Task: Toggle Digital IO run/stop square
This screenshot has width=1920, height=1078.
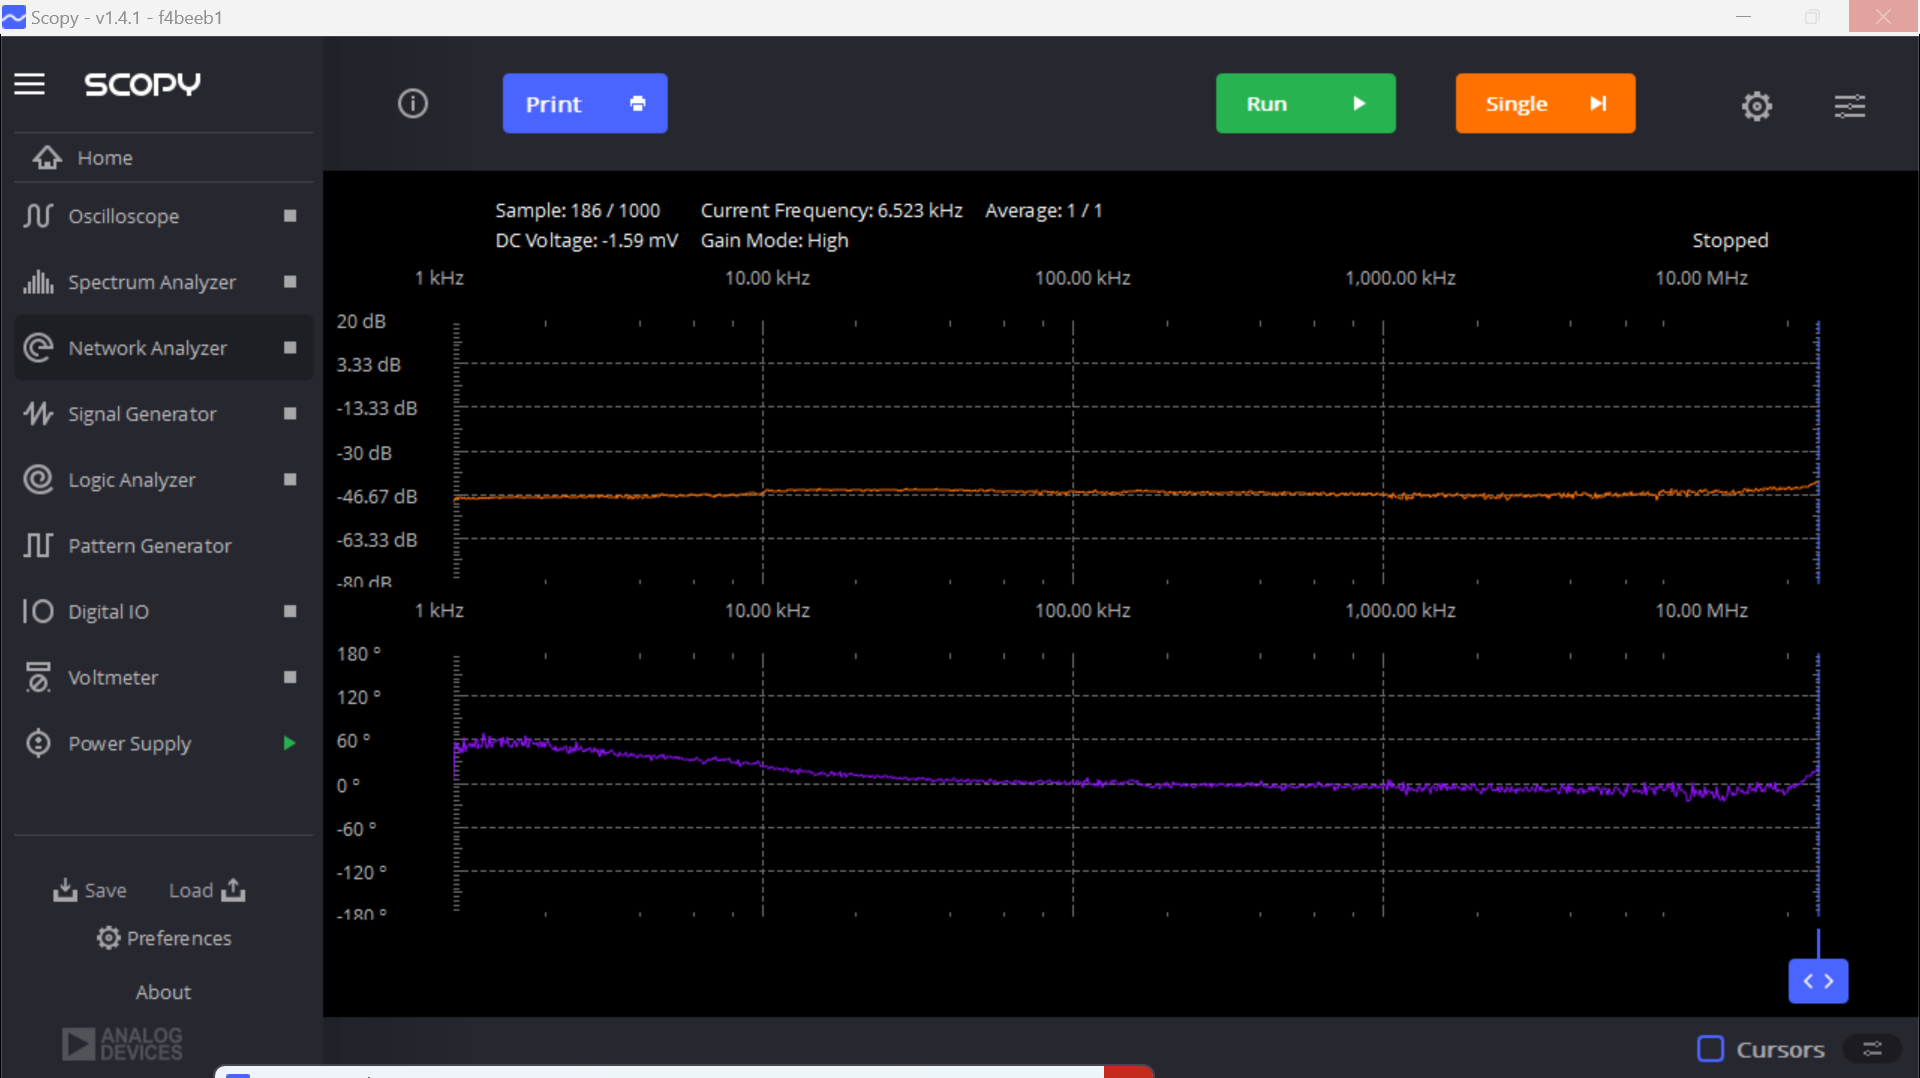Action: 290,612
